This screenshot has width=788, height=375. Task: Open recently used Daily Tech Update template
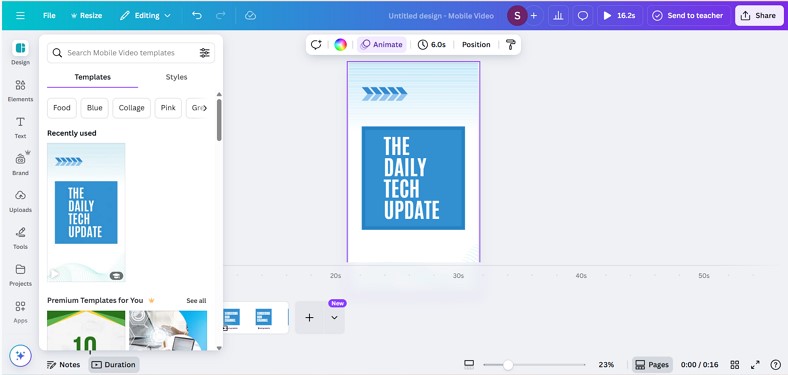pos(86,212)
